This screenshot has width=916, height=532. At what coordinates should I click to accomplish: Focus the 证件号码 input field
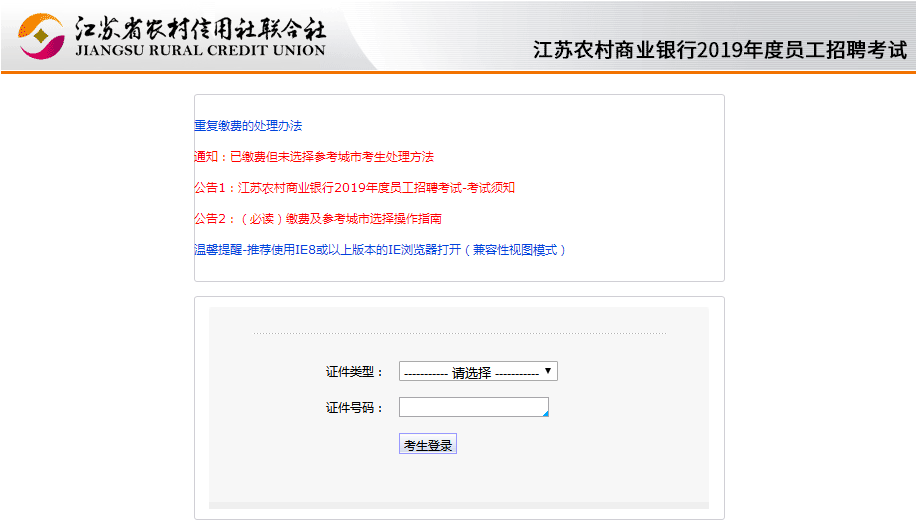click(x=474, y=407)
